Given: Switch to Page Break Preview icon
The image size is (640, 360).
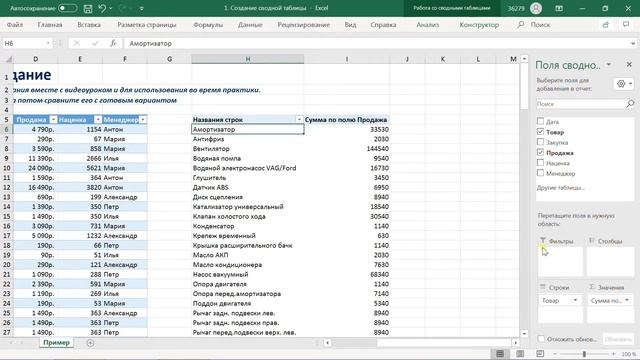Looking at the screenshot, I should (540, 354).
